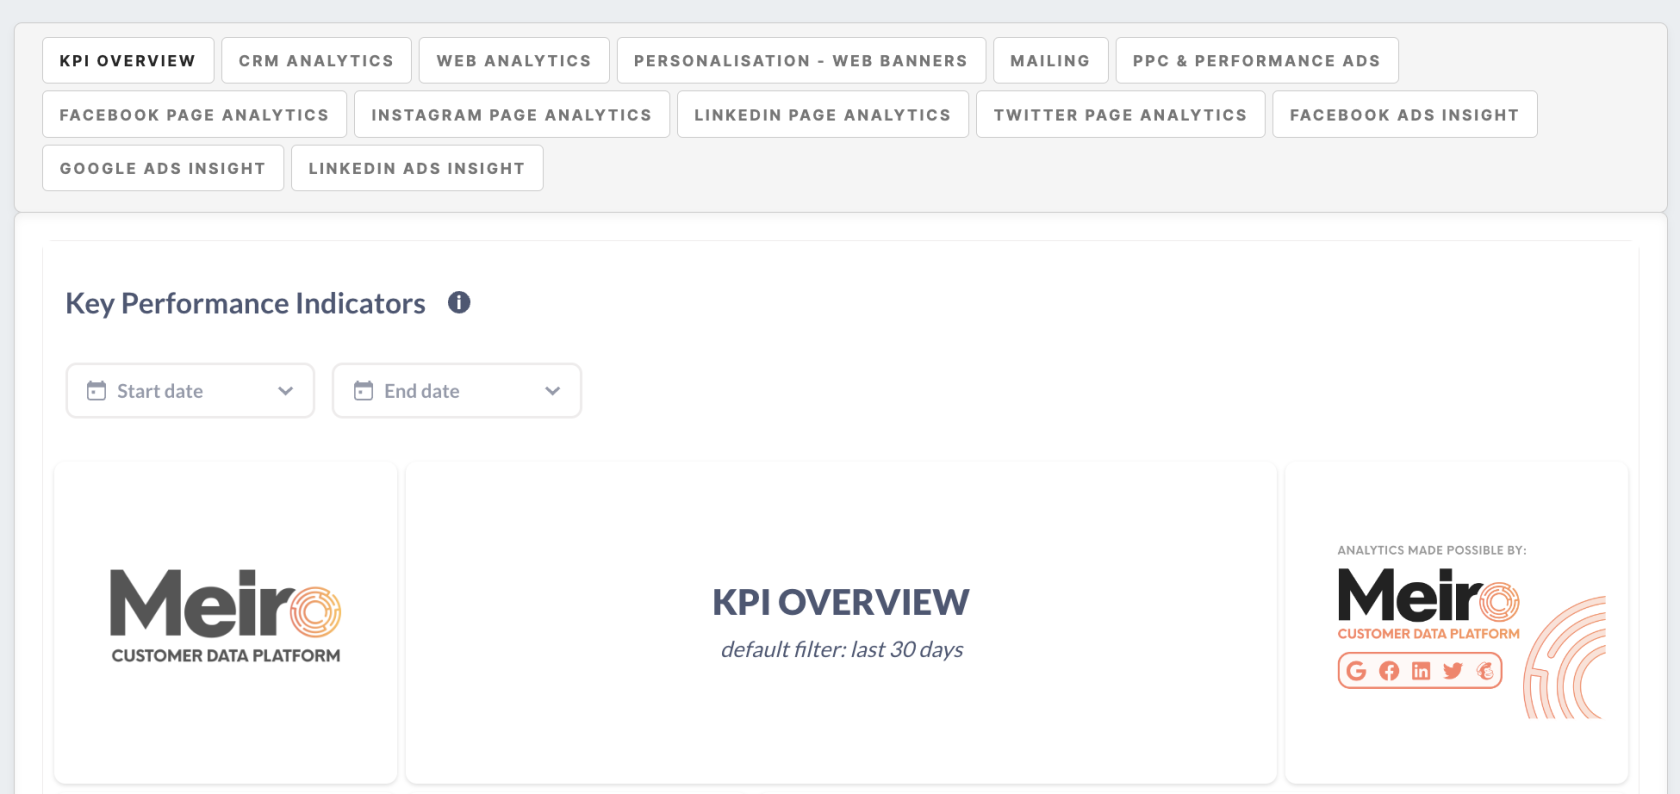The width and height of the screenshot is (1680, 794).
Task: Click the Meiro Customer Data Platform logo card
Action: click(226, 622)
